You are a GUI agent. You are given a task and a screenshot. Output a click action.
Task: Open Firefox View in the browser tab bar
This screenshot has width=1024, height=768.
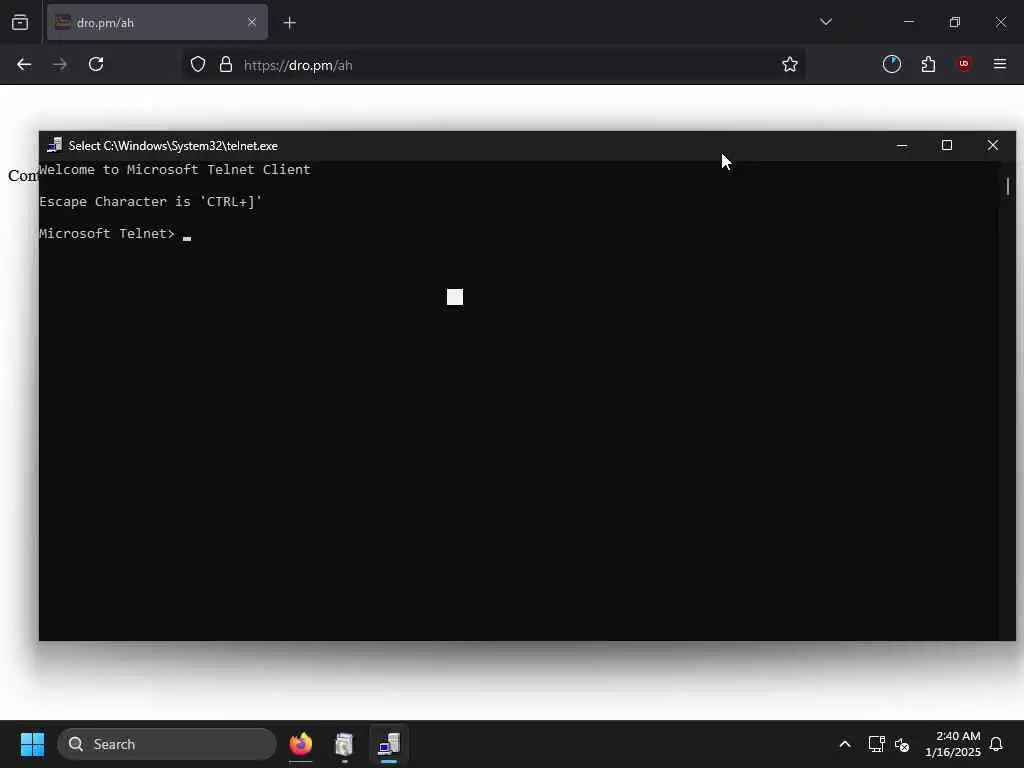pyautogui.click(x=20, y=23)
